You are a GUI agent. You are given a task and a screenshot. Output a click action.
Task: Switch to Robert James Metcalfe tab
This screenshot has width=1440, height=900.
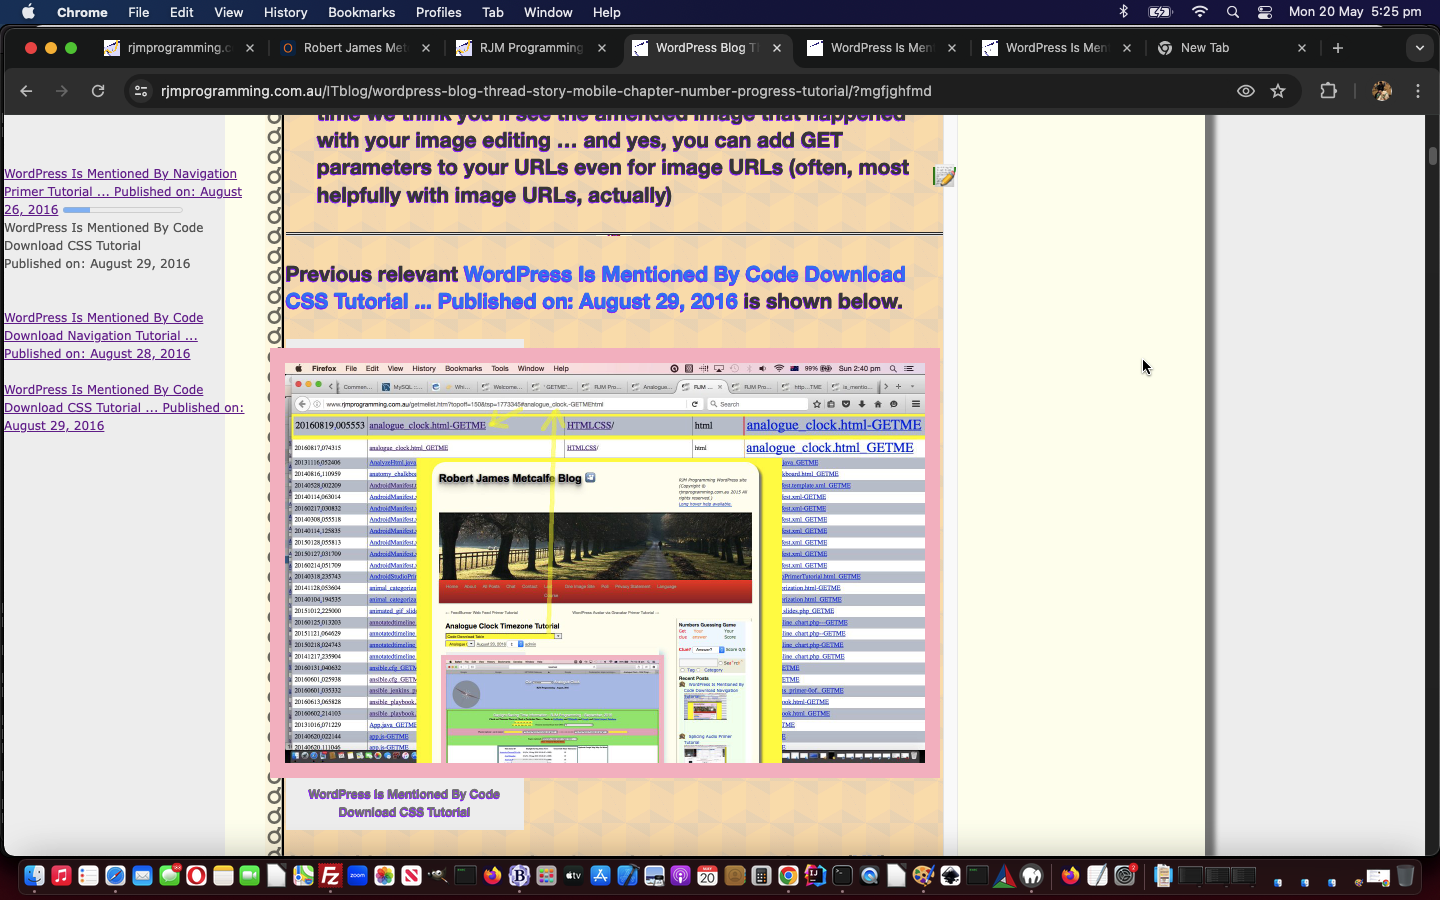tap(355, 48)
